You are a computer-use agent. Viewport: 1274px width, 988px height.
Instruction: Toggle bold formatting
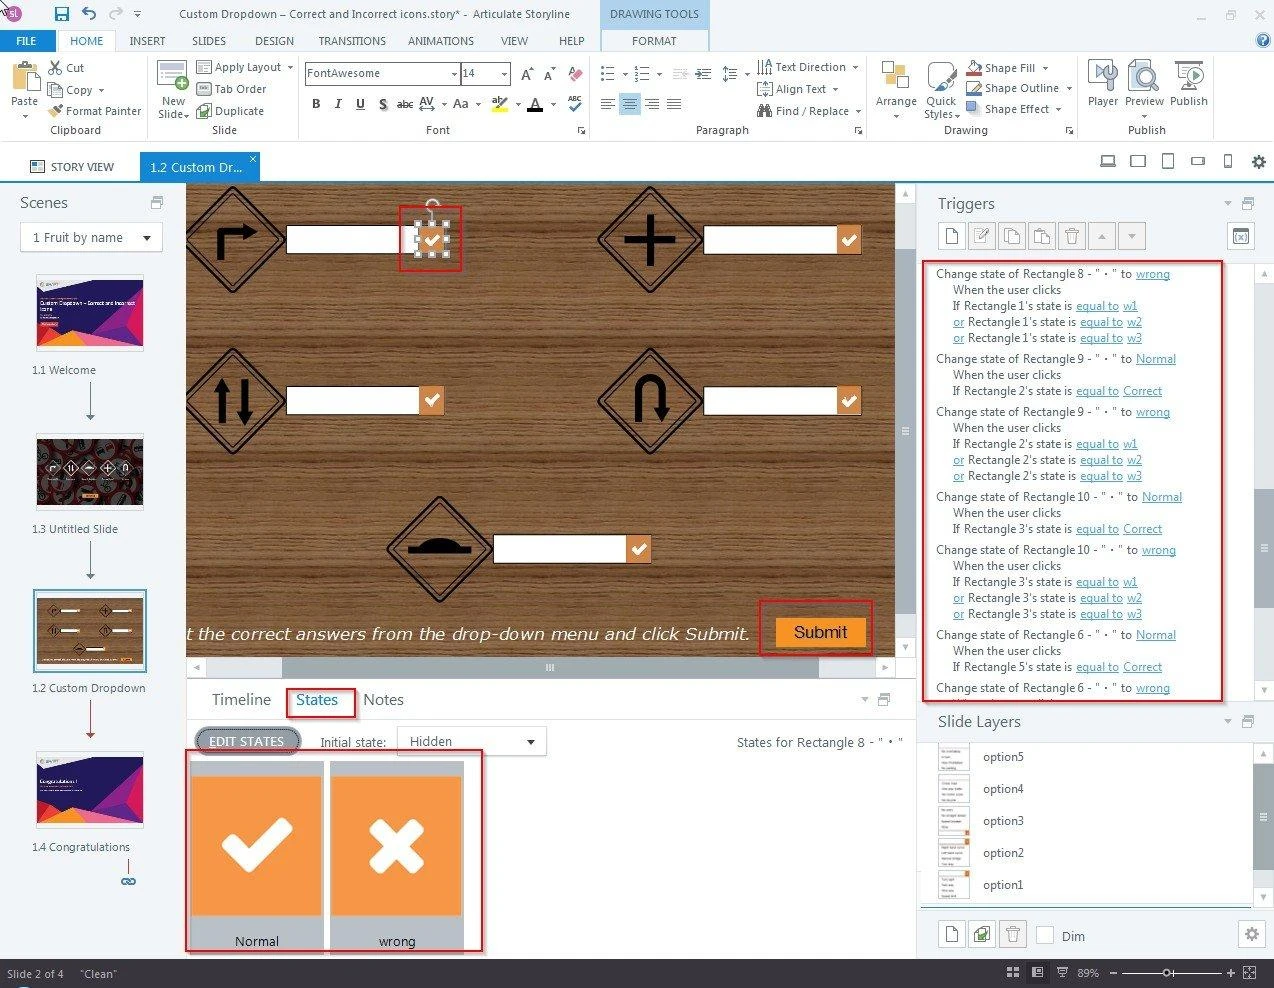(x=316, y=104)
